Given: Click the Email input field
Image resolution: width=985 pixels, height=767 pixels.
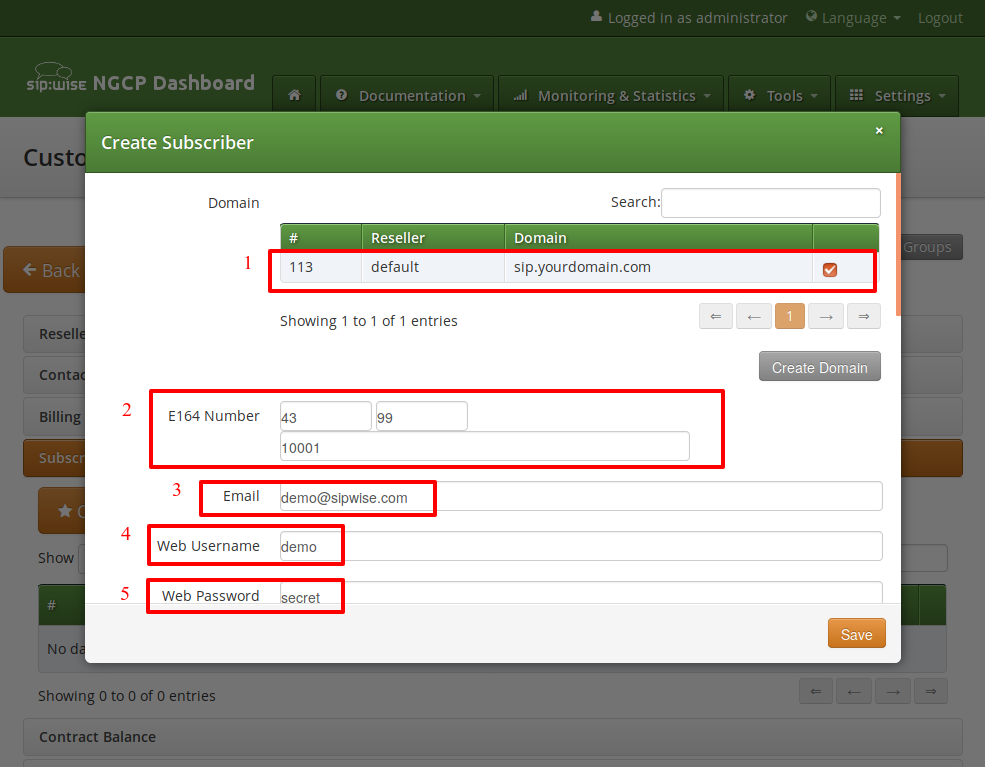Looking at the screenshot, I should coord(580,497).
